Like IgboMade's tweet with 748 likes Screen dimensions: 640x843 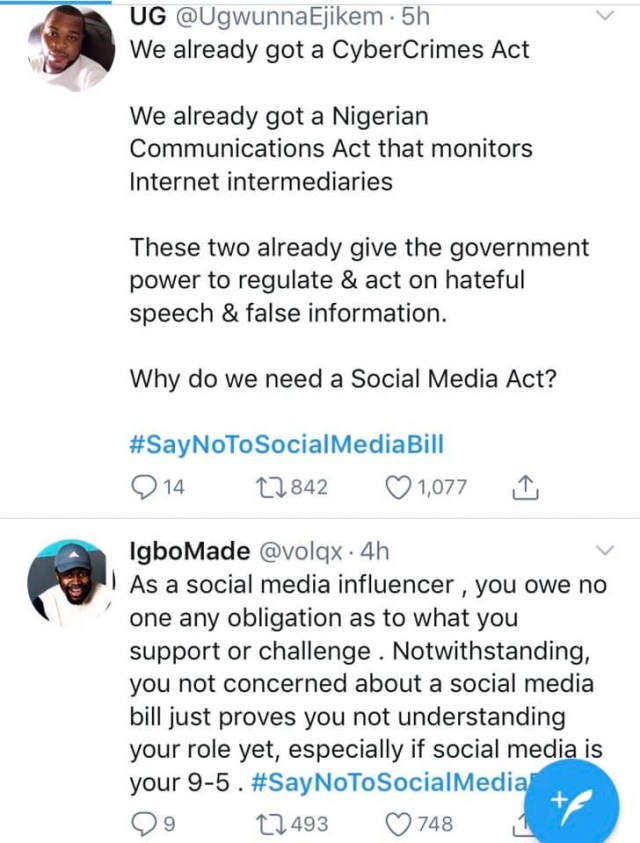pyautogui.click(x=400, y=823)
